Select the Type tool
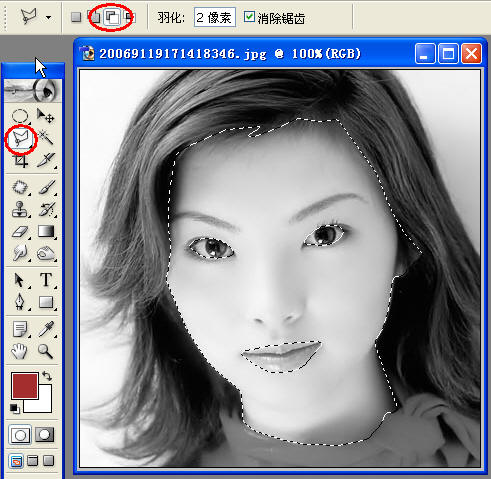Screen dimensions: 491x479 46,279
